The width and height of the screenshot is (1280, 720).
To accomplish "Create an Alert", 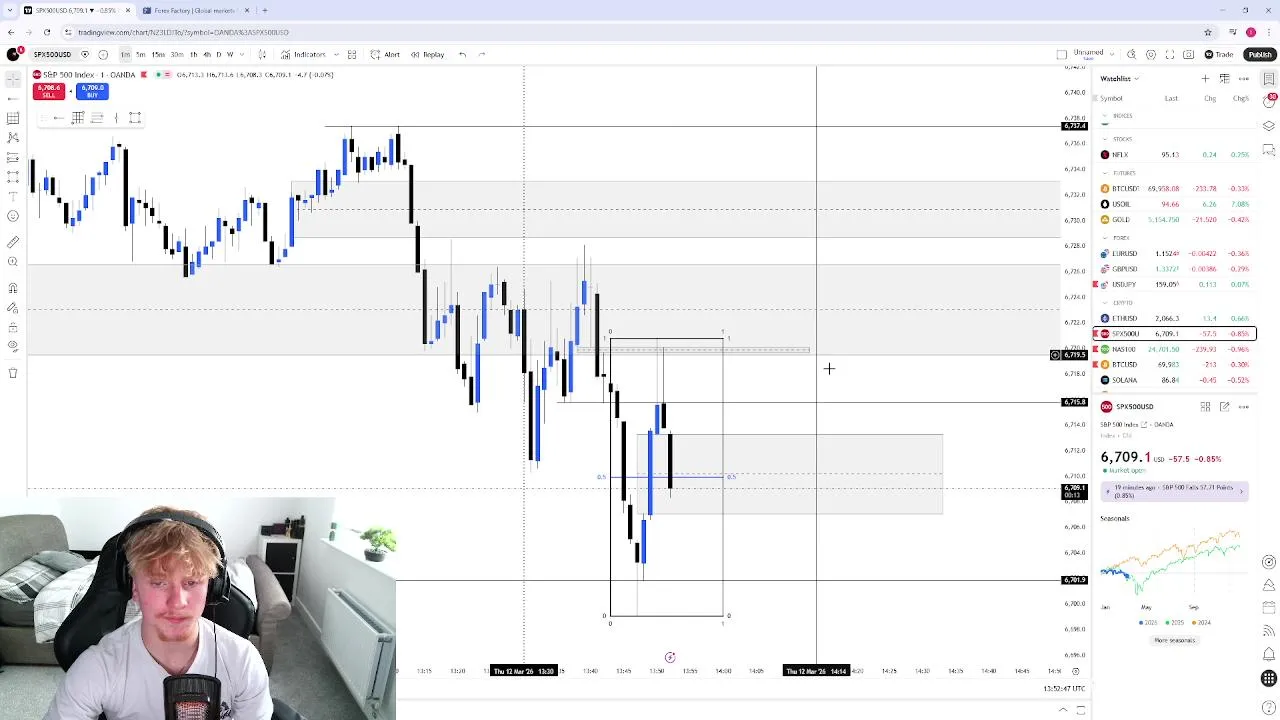I will tap(385, 54).
